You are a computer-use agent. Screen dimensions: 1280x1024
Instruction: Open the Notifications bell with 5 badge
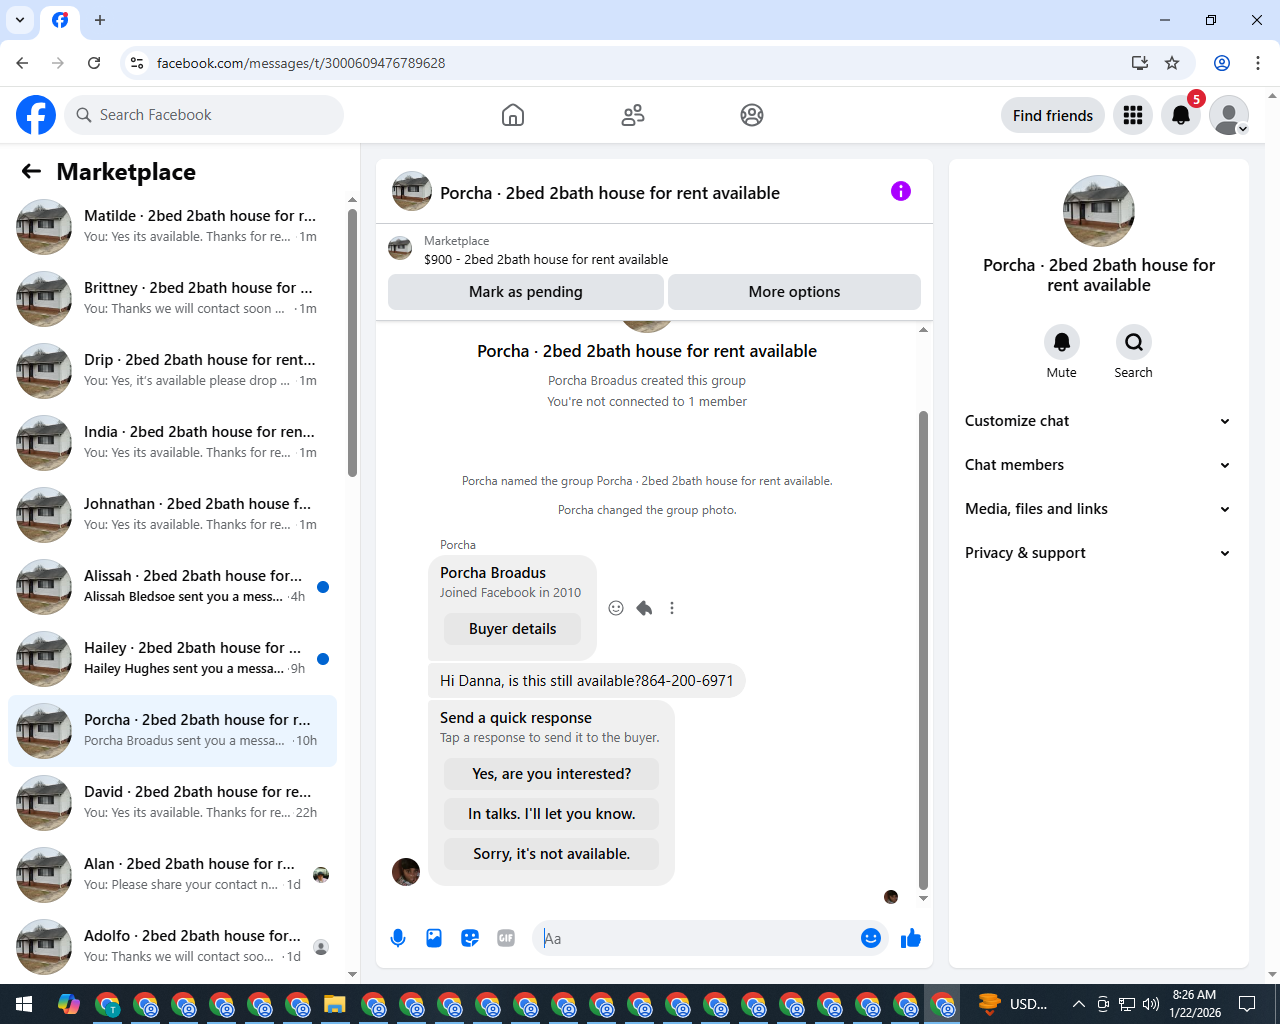[x=1181, y=115]
